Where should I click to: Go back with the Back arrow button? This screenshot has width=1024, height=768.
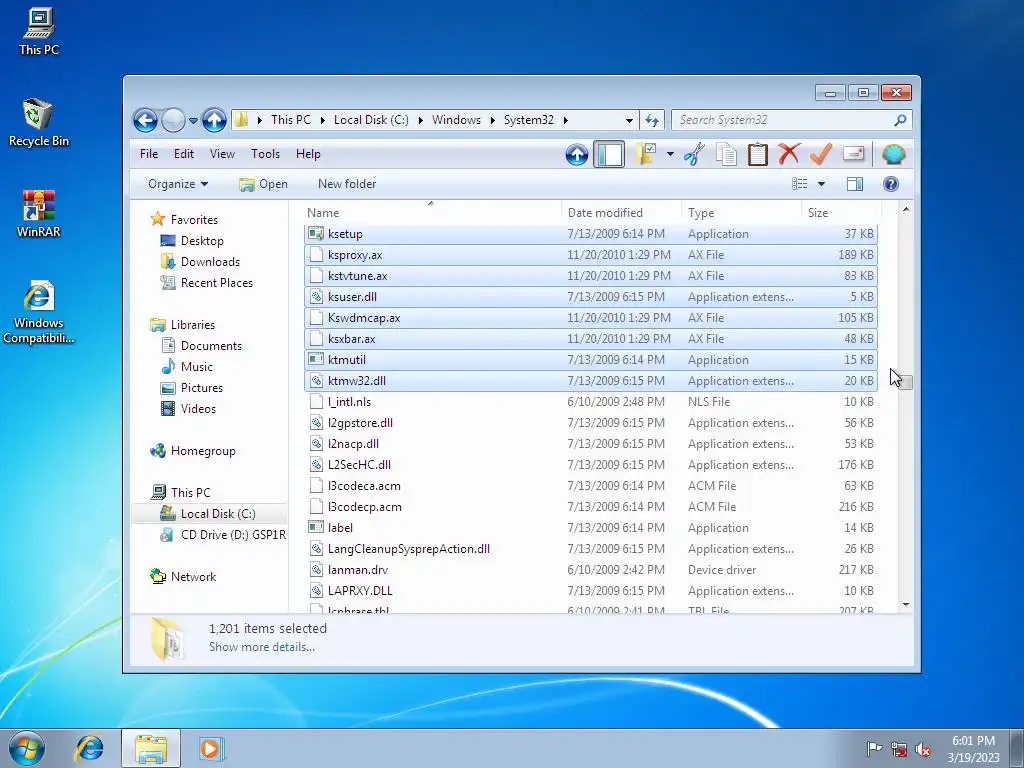click(145, 120)
